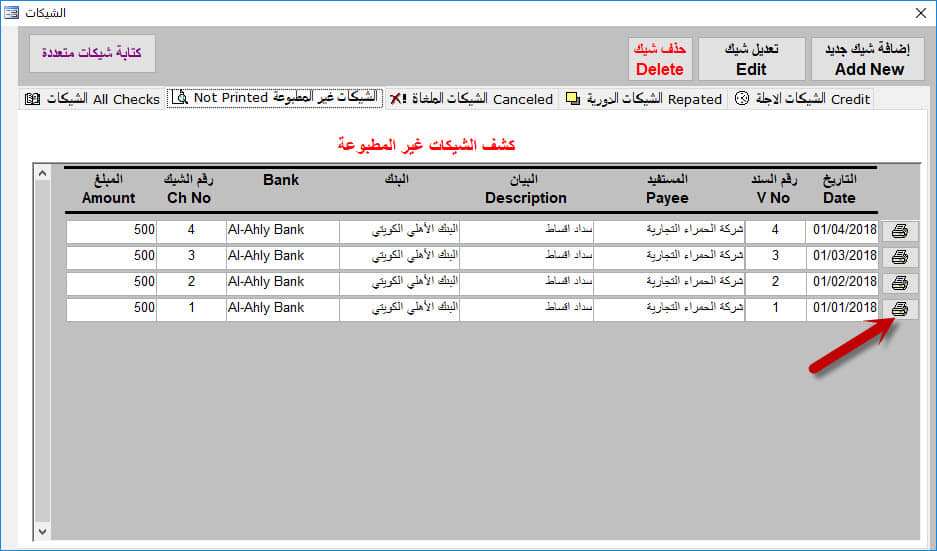This screenshot has width=937, height=551.
Task: Open the multiple checks writing button
Action: (x=92, y=53)
